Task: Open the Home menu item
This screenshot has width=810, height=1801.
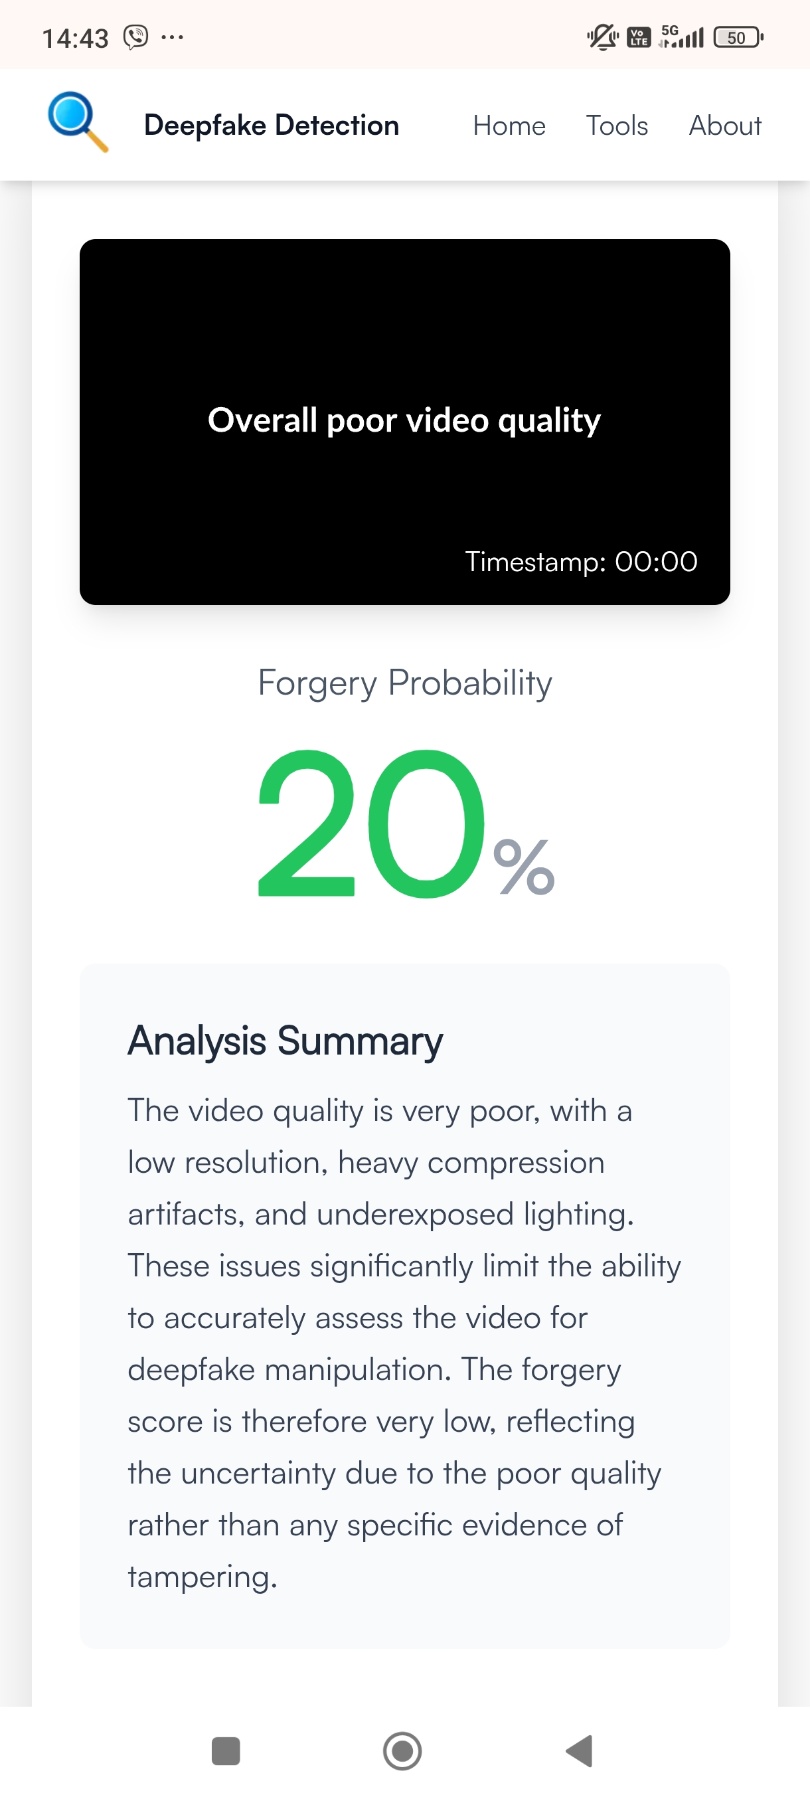Action: [x=509, y=126]
